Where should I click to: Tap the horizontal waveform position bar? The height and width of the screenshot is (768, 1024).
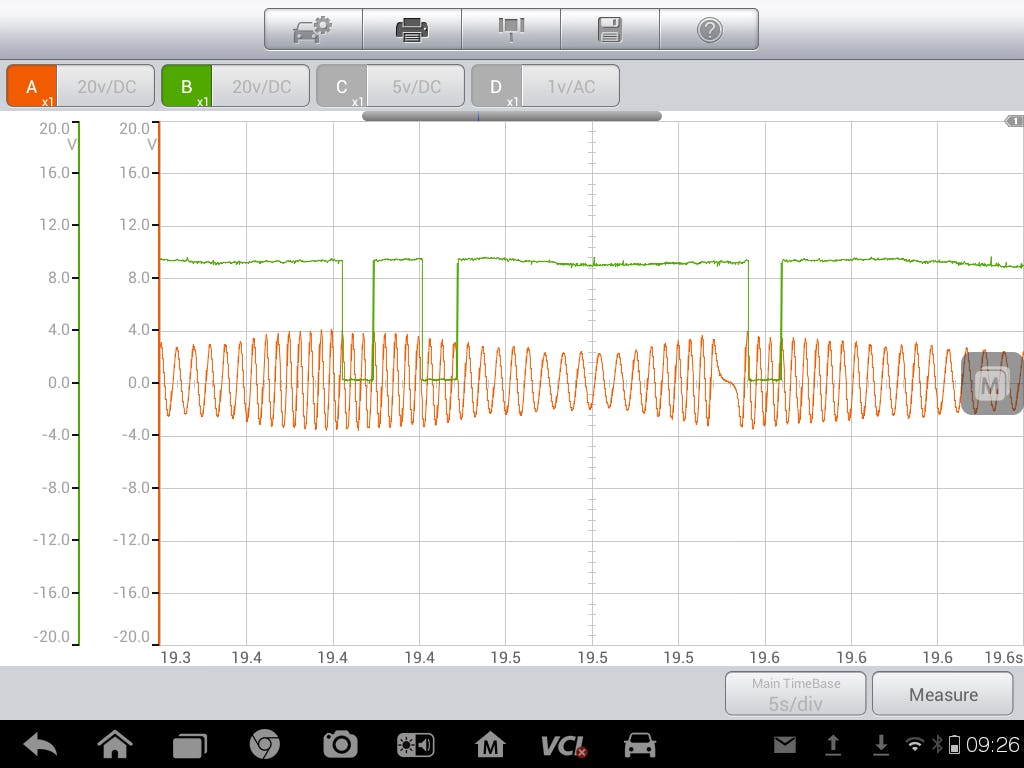pos(511,116)
